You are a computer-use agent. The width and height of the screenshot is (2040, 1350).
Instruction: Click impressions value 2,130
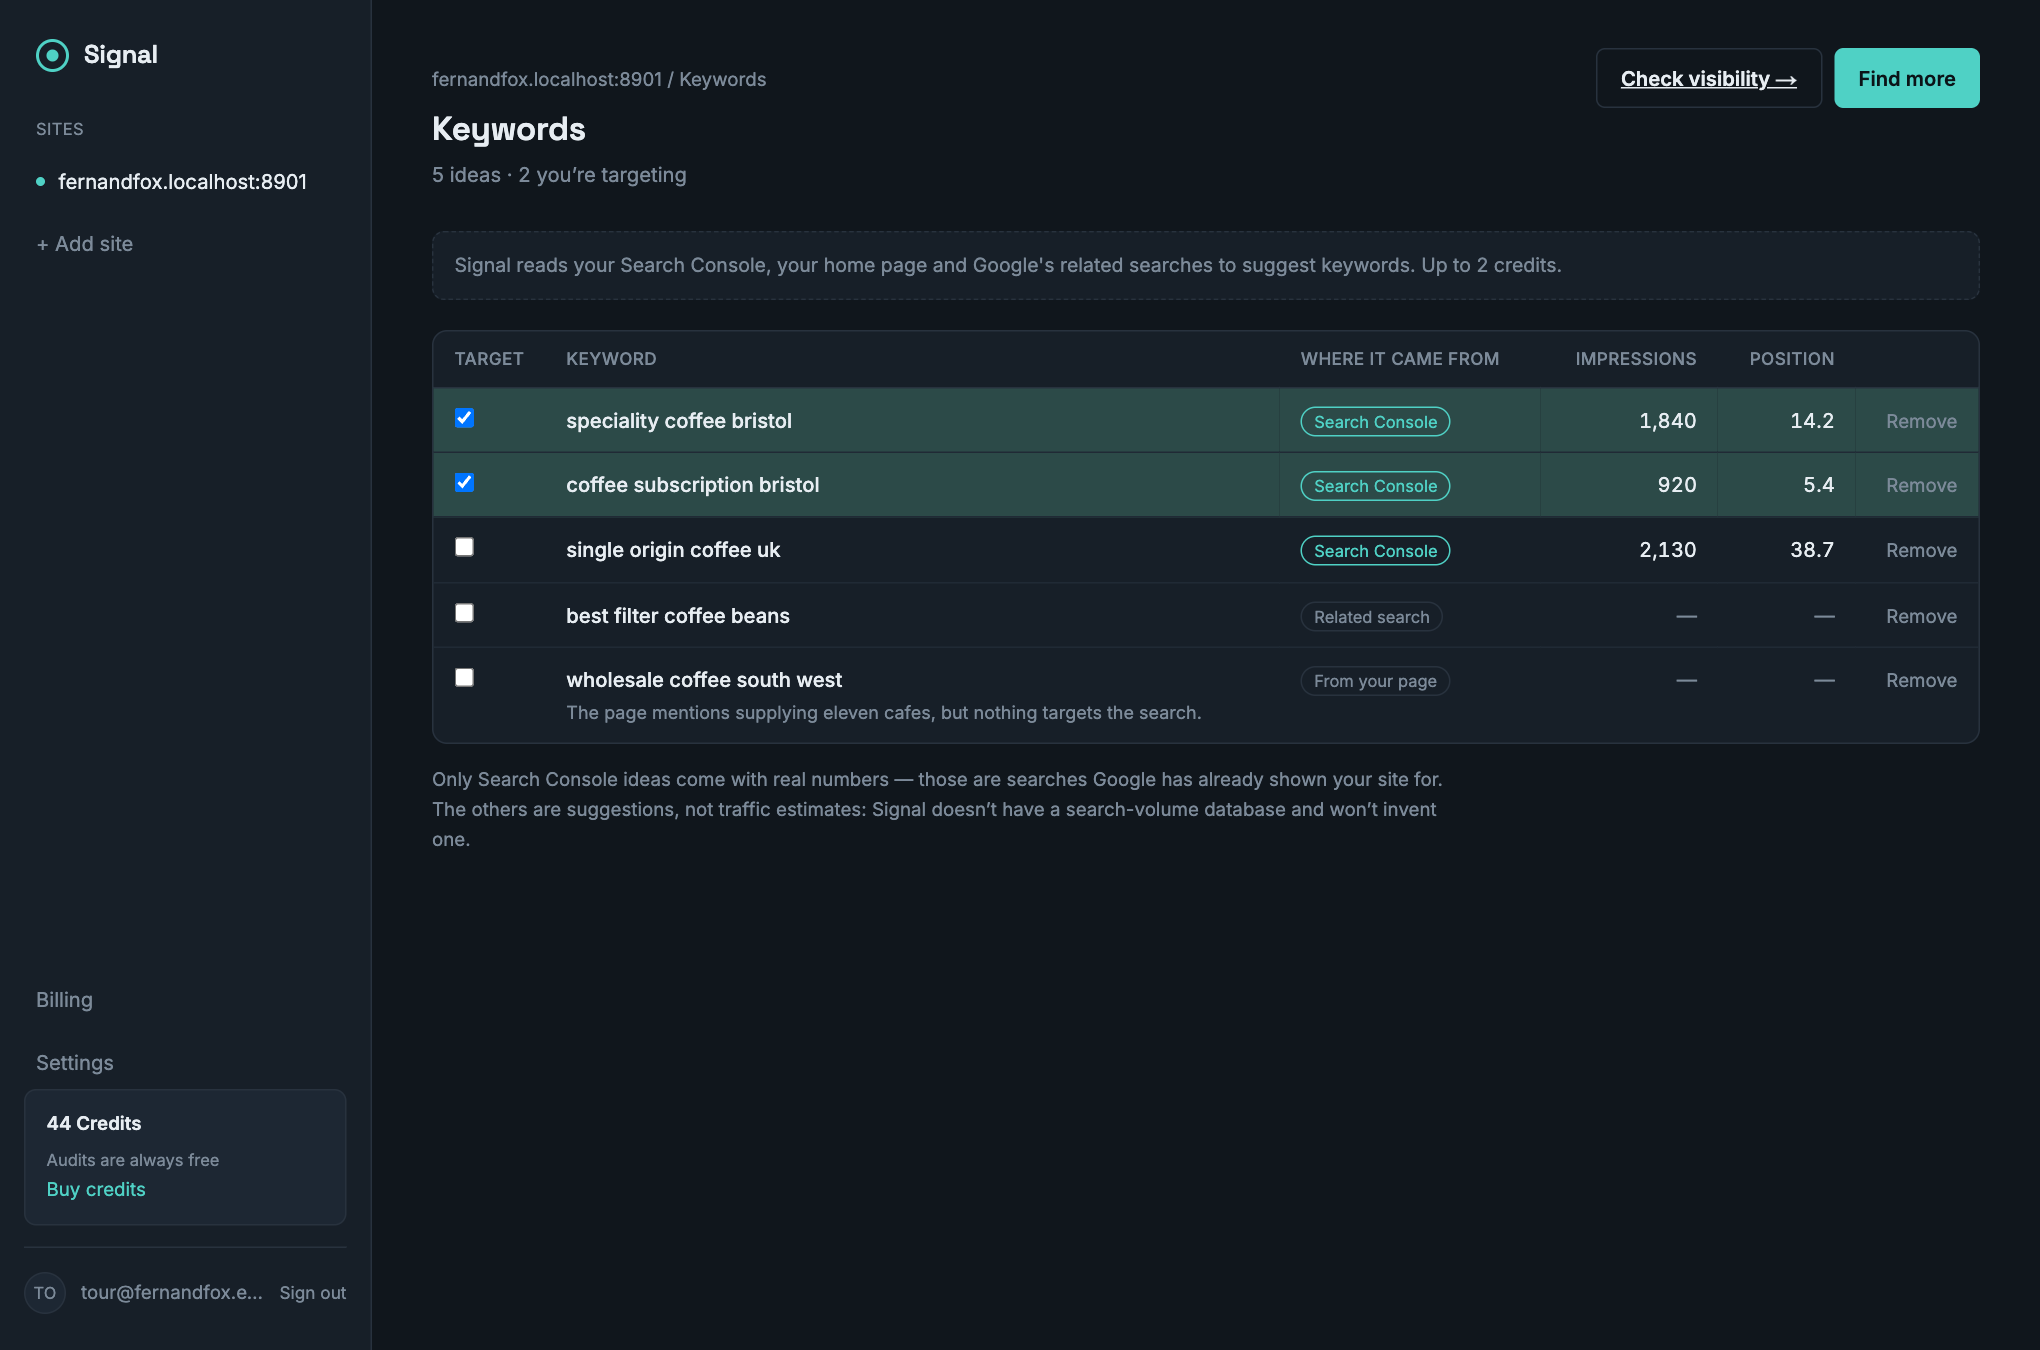[x=1667, y=550]
